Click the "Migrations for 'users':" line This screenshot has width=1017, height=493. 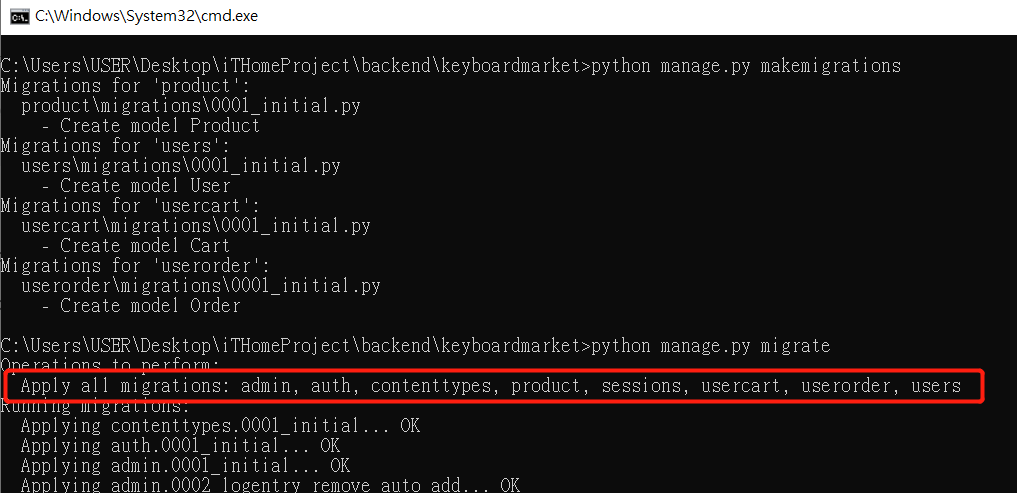click(115, 146)
